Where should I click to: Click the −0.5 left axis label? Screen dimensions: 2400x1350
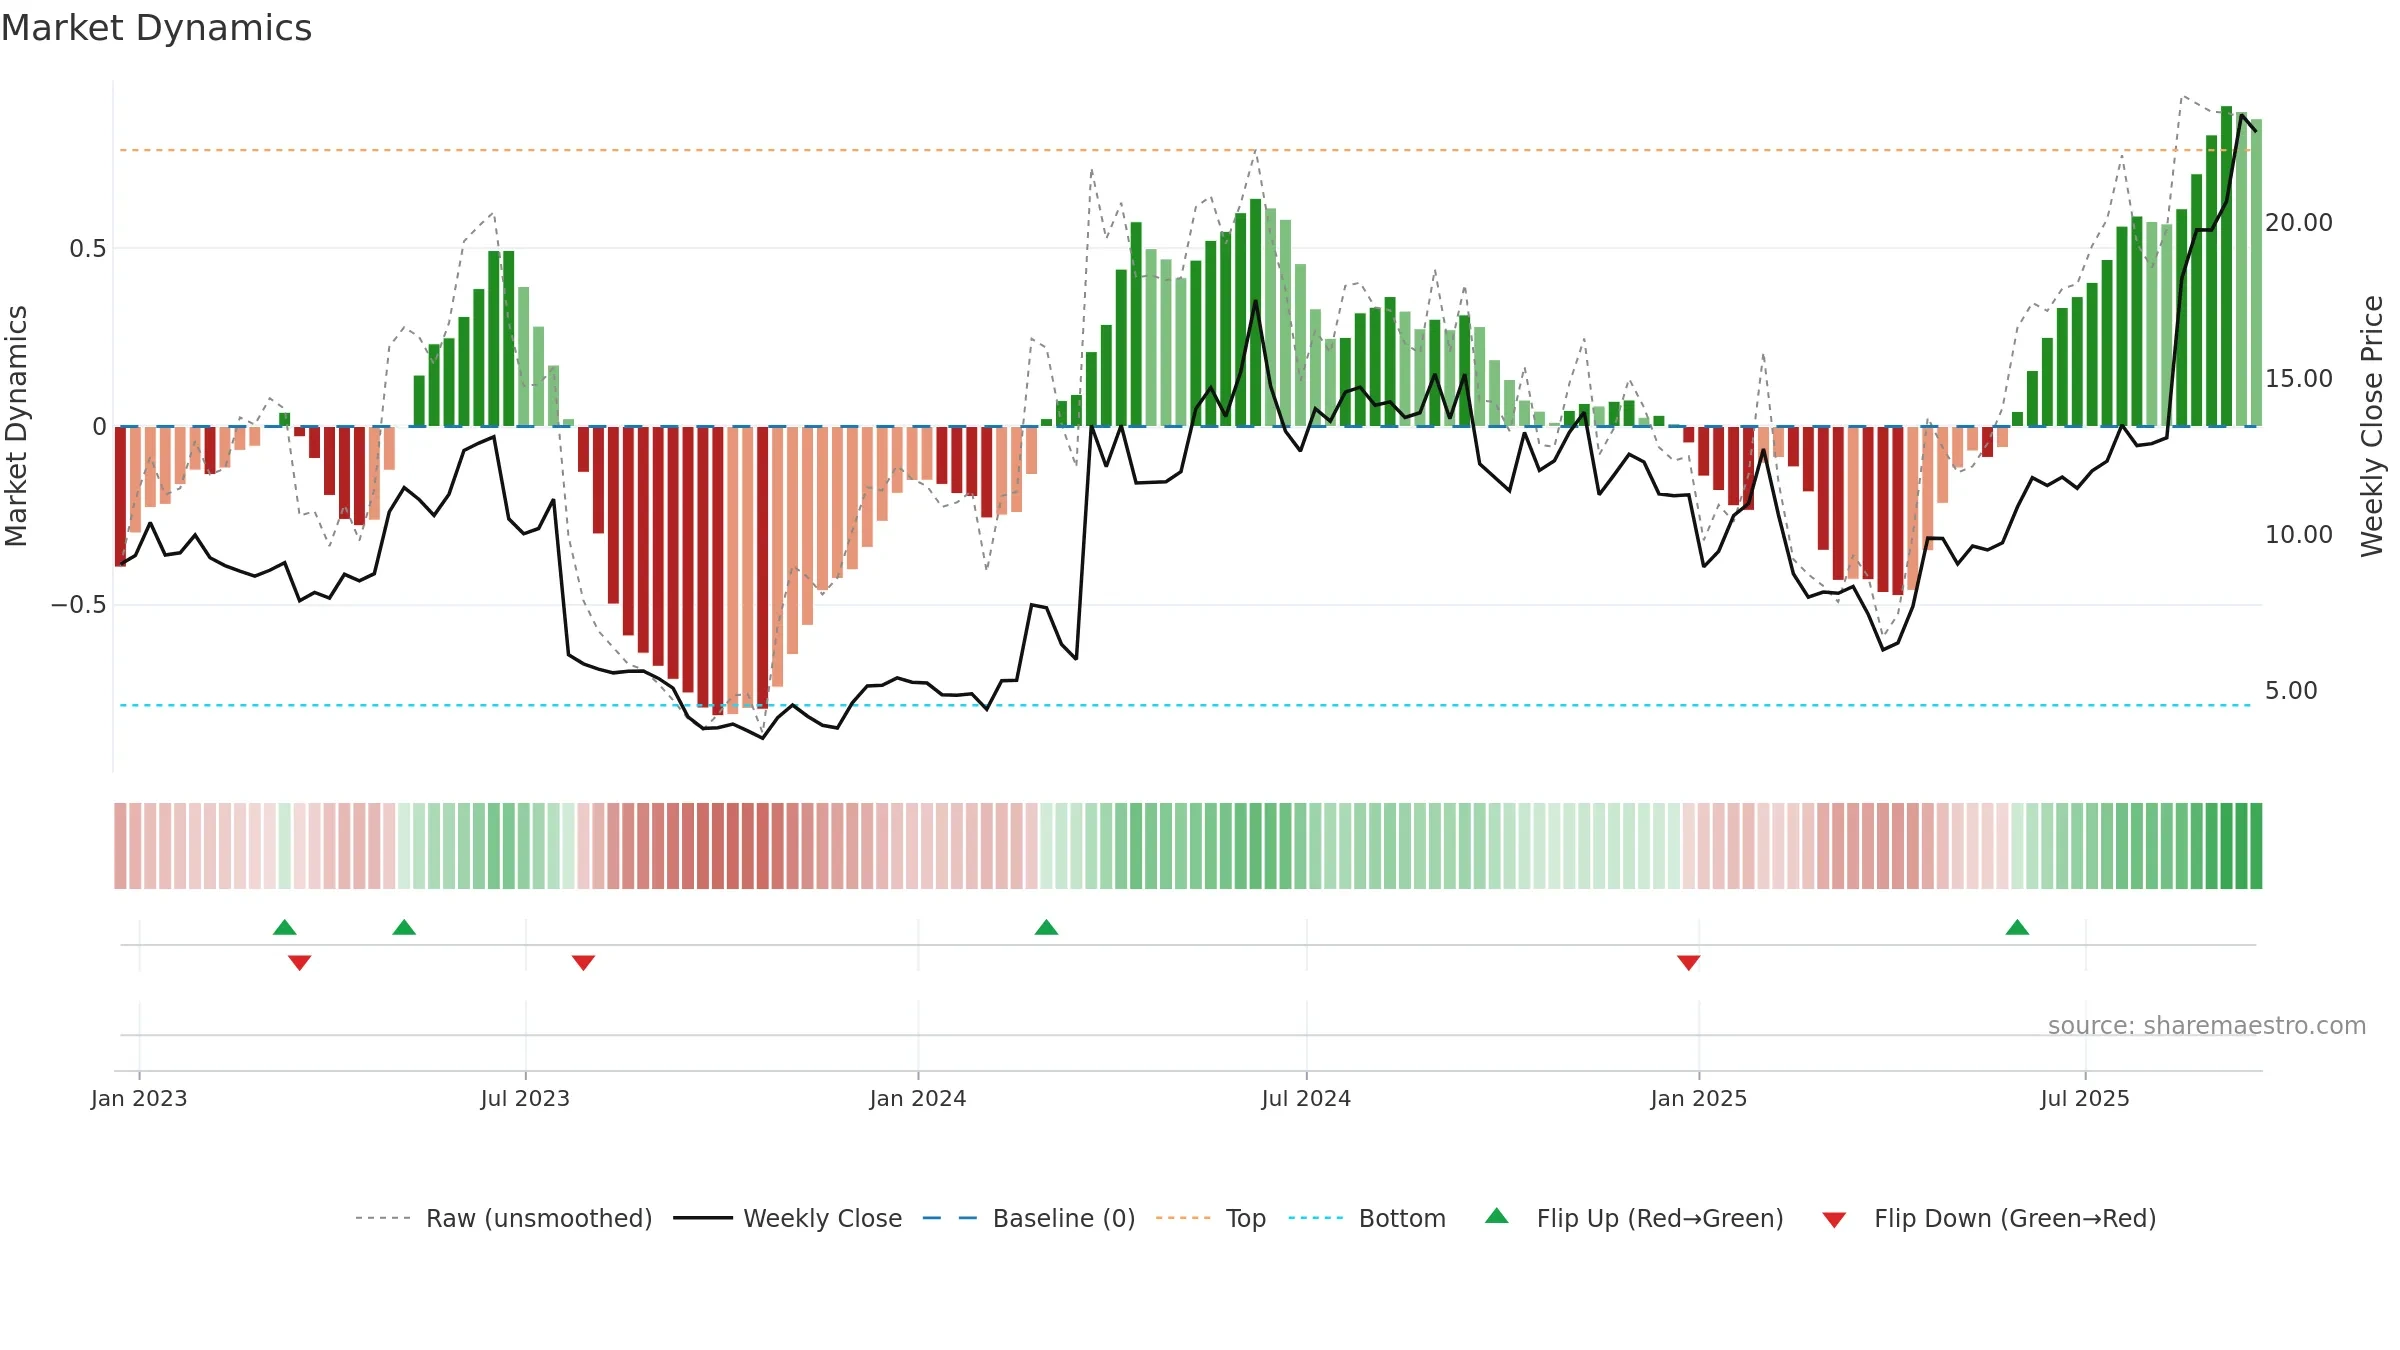79,604
